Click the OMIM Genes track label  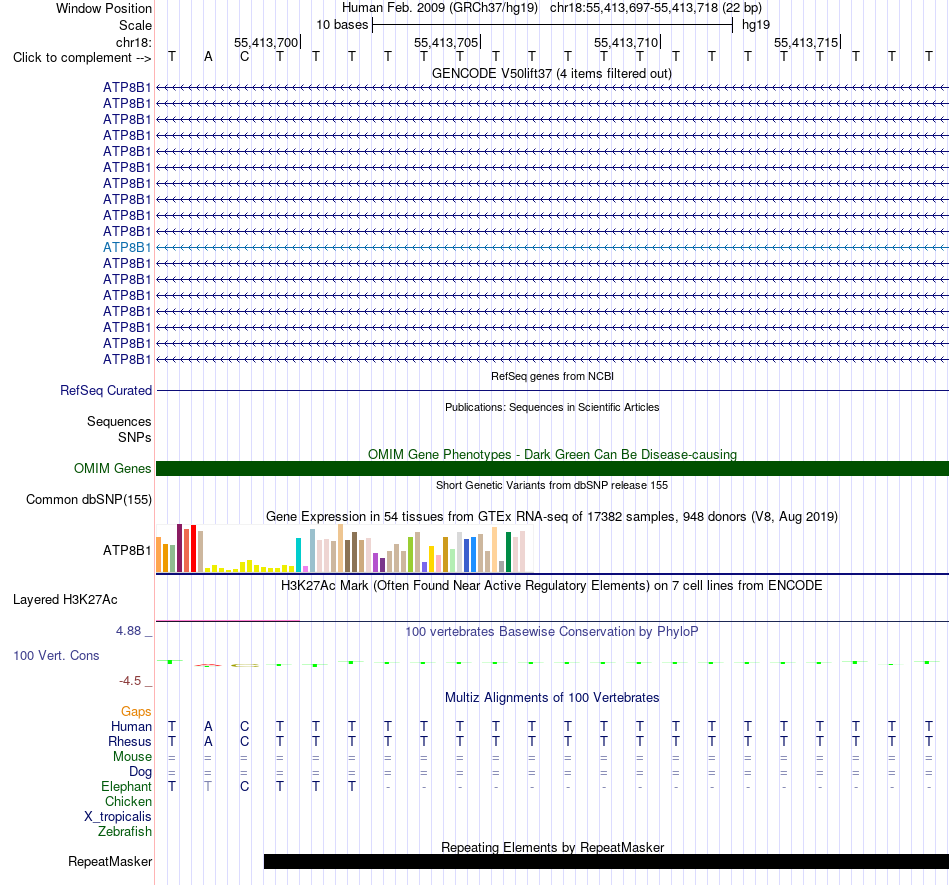tap(112, 468)
